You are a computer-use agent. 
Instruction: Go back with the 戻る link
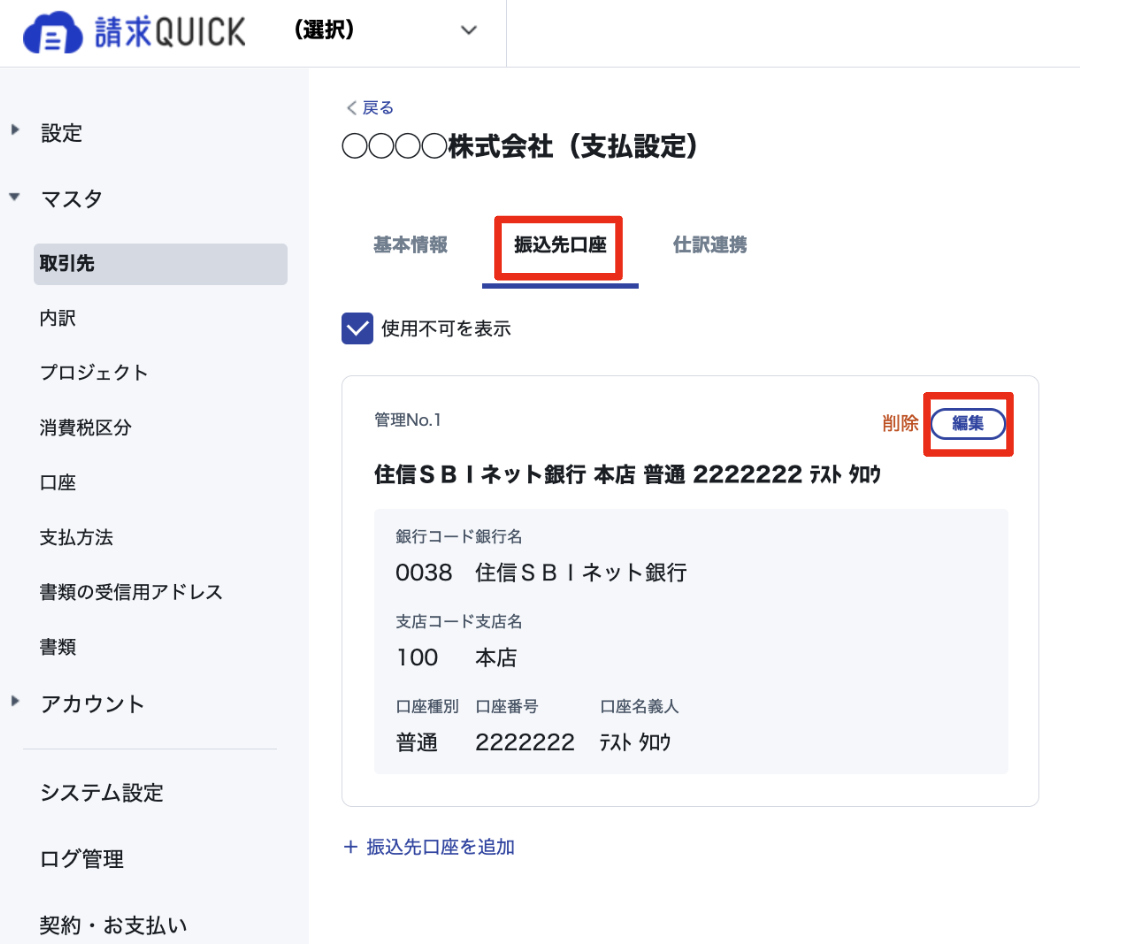click(x=370, y=108)
